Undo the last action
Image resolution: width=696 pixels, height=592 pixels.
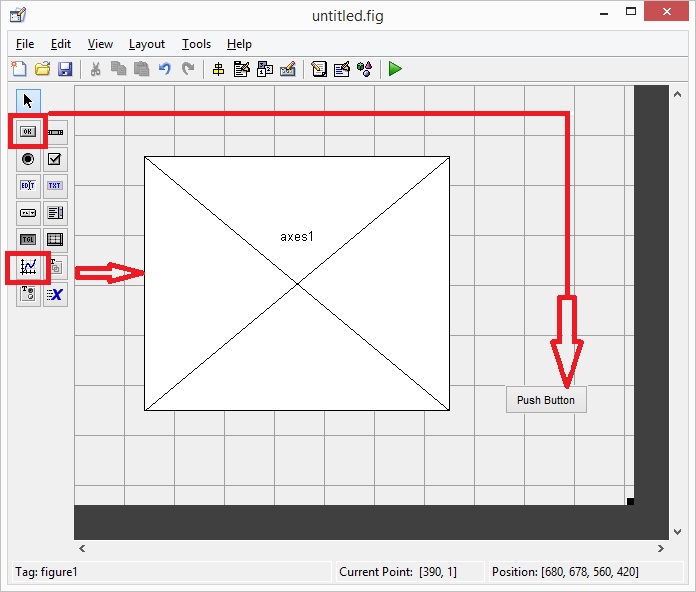(164, 69)
